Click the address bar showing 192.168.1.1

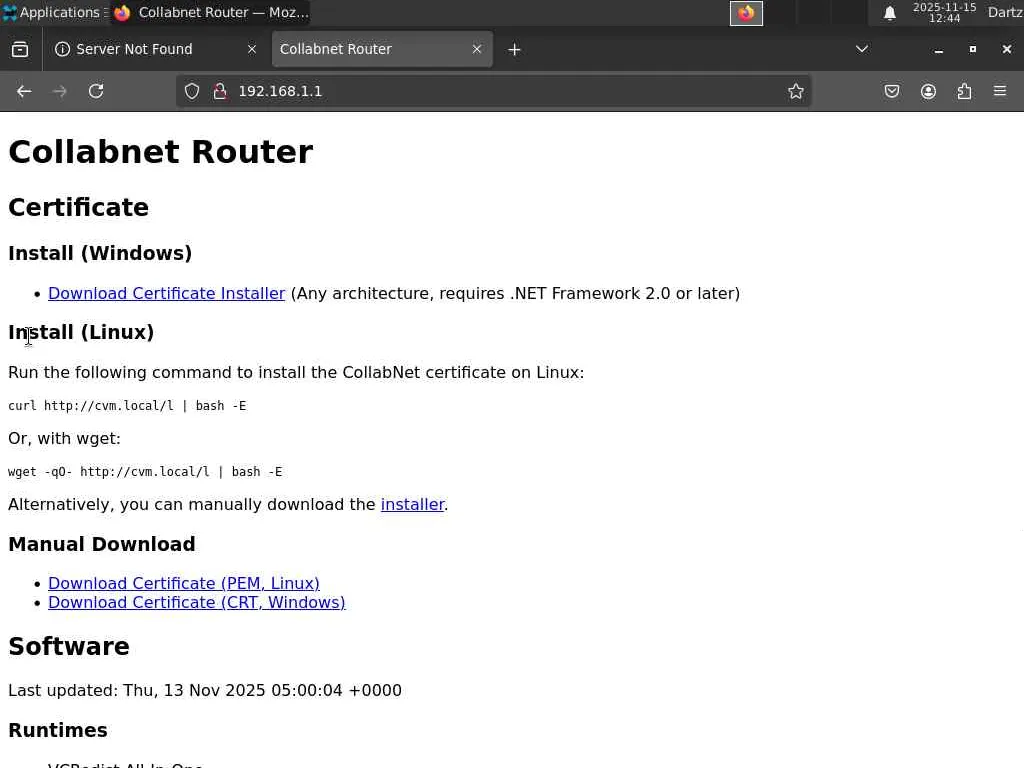click(493, 91)
